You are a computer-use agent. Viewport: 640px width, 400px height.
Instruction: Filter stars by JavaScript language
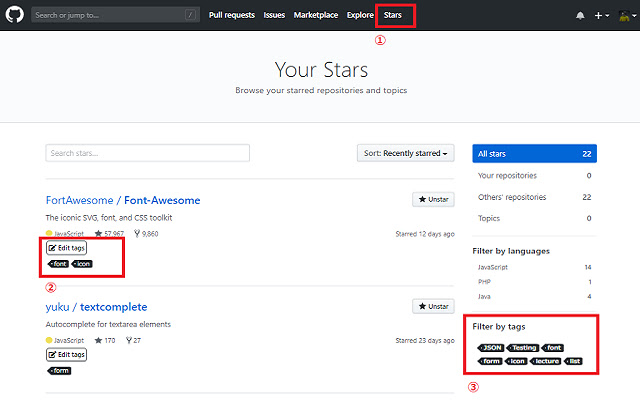click(x=534, y=267)
